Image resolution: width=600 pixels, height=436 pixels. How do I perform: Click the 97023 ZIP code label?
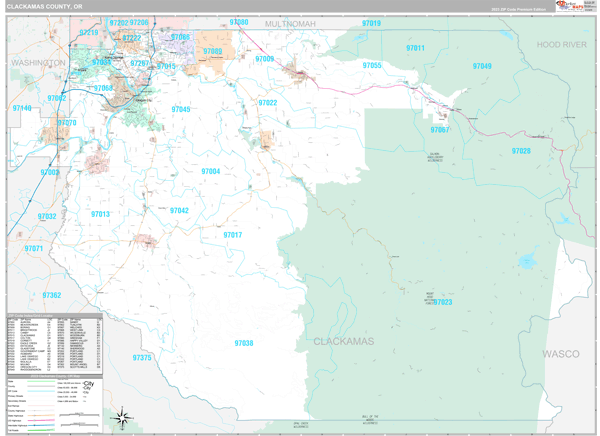click(442, 302)
